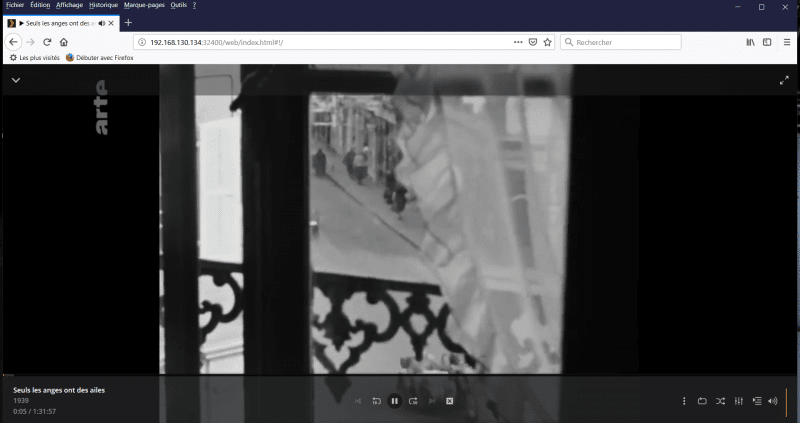Image resolution: width=800 pixels, height=423 pixels.
Task: Skip back 10 seconds in the video
Action: tap(377, 401)
